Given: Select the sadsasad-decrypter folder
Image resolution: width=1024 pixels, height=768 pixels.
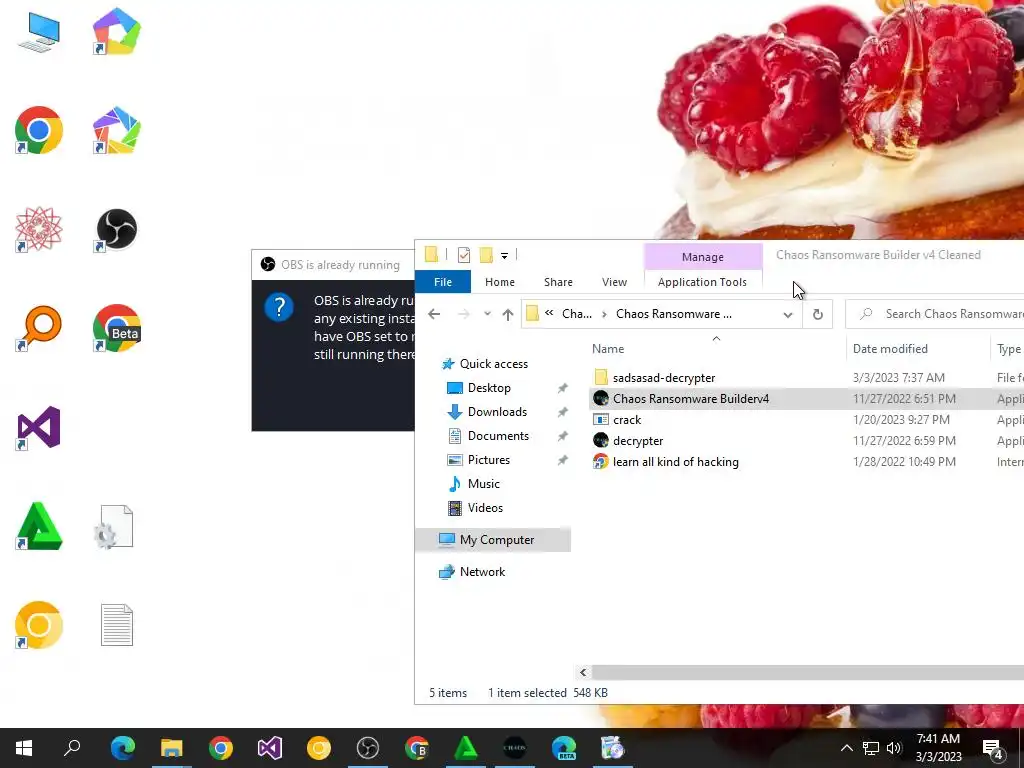Looking at the screenshot, I should click(x=664, y=377).
